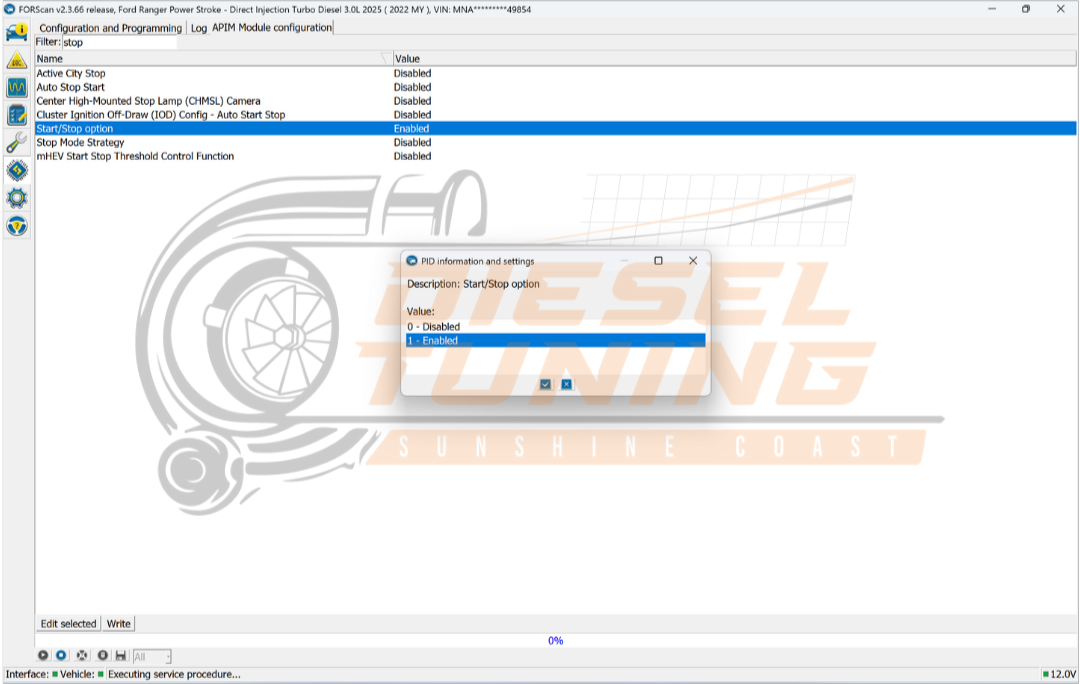Open the Vehicle information panel
The height and width of the screenshot is (684, 1080).
point(16,32)
